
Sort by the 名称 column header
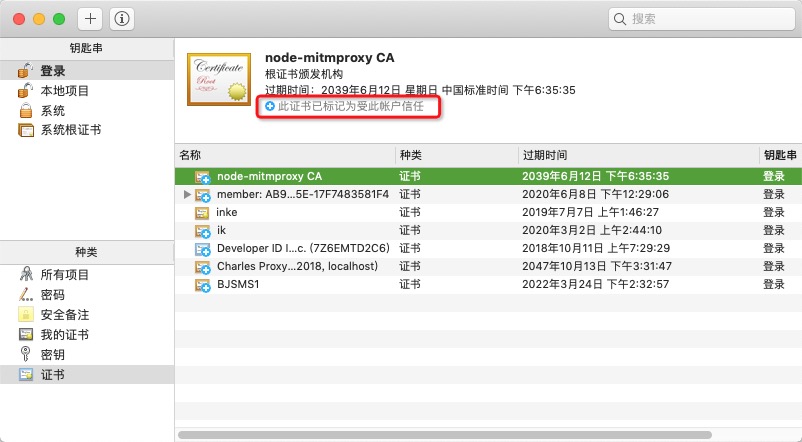285,155
